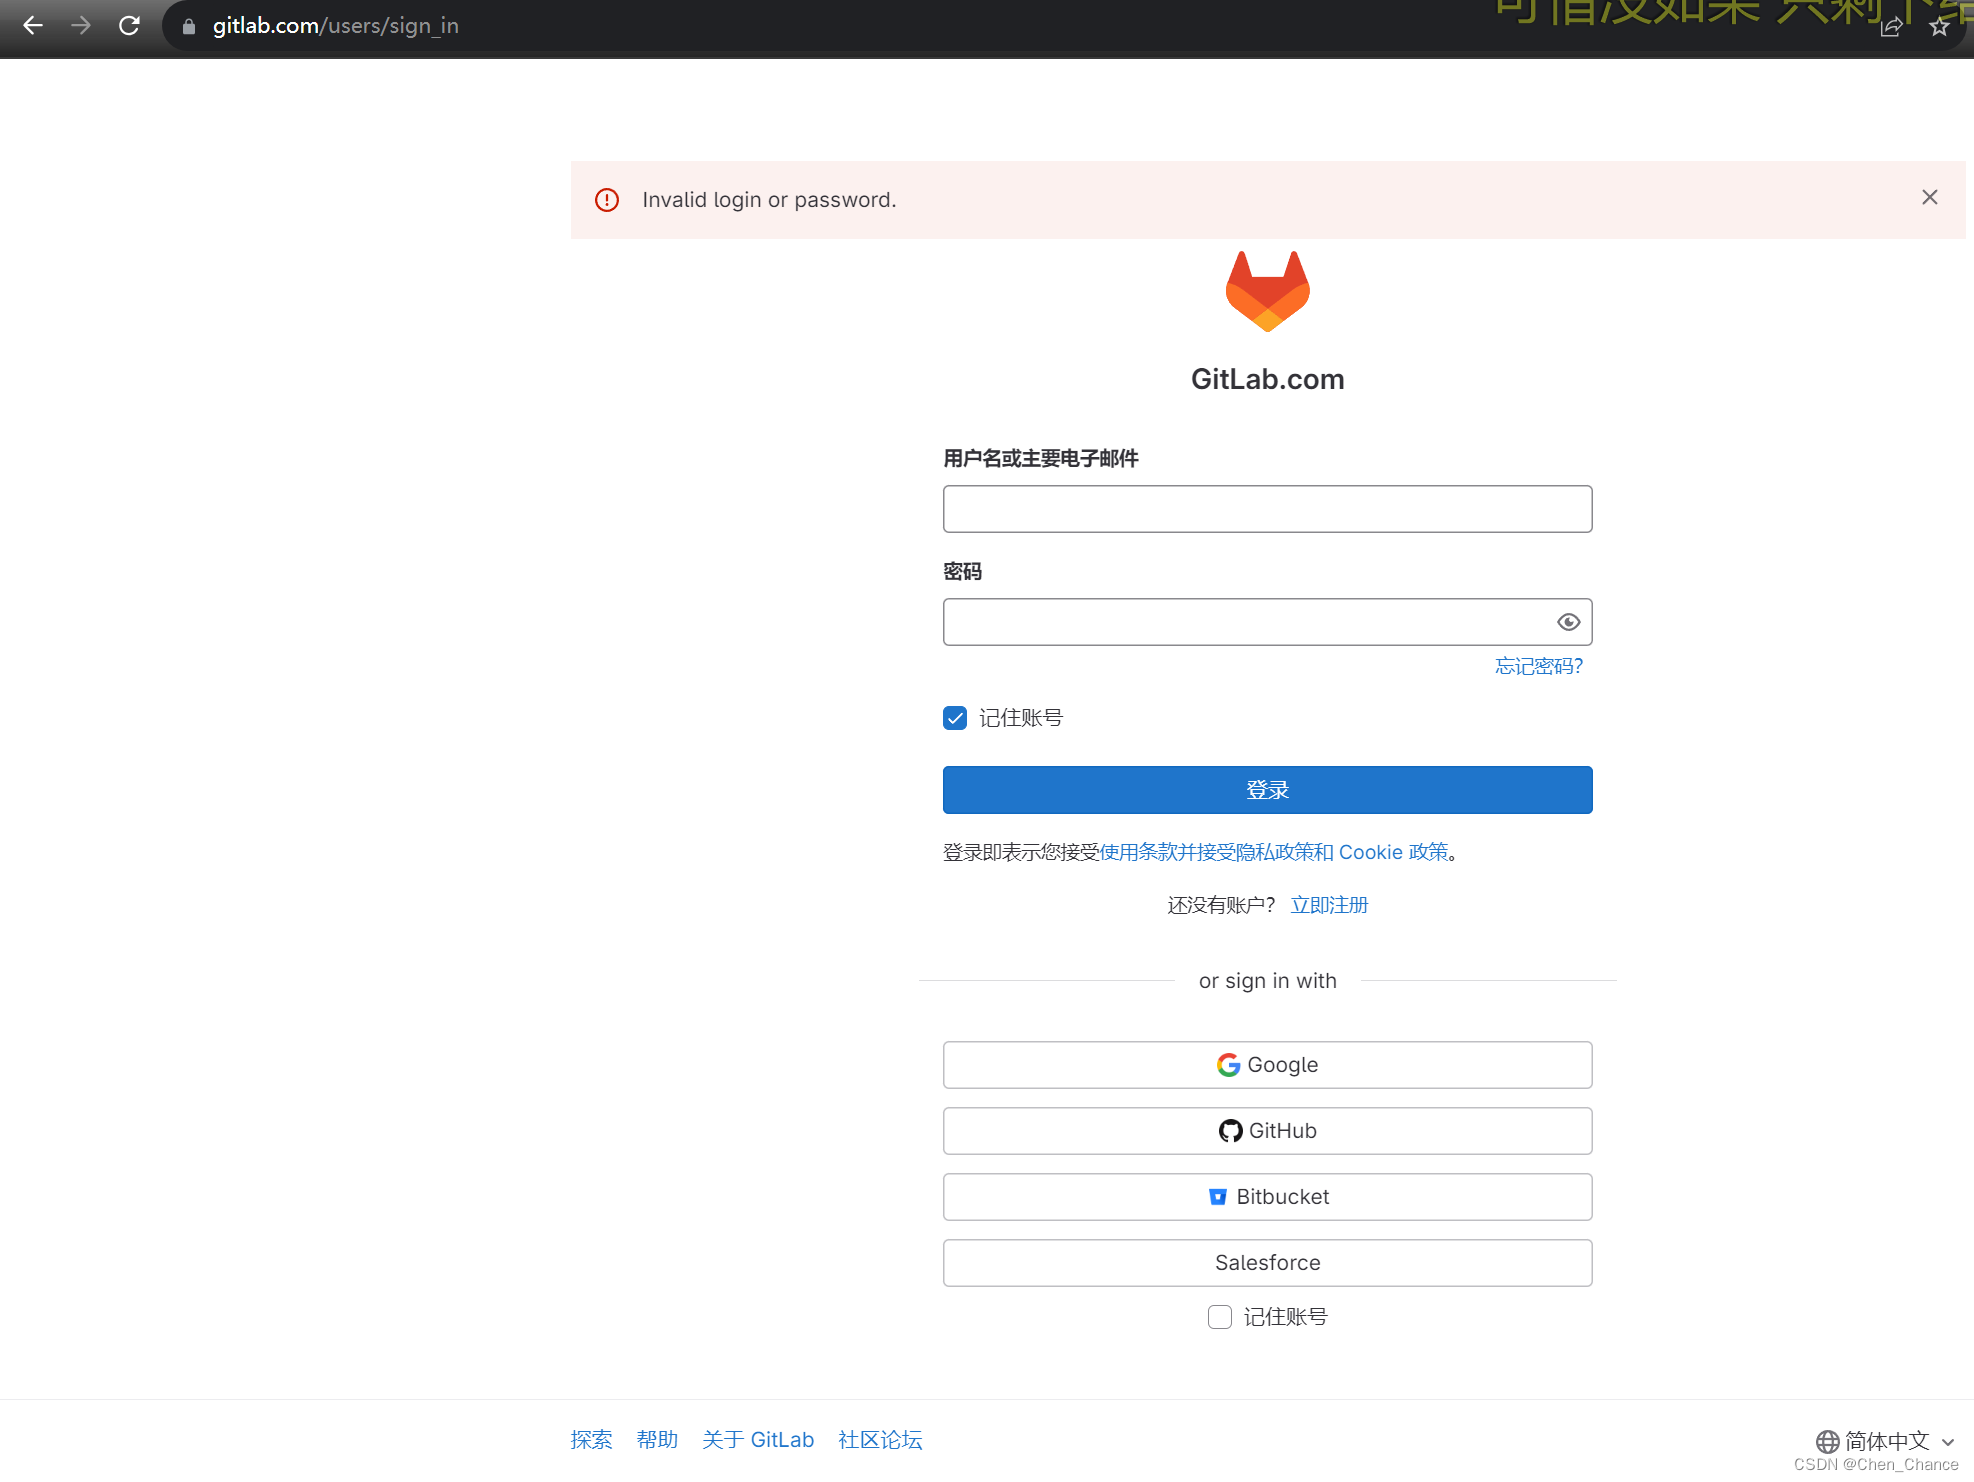
Task: Sign in with Bitbucket button
Action: tap(1267, 1197)
